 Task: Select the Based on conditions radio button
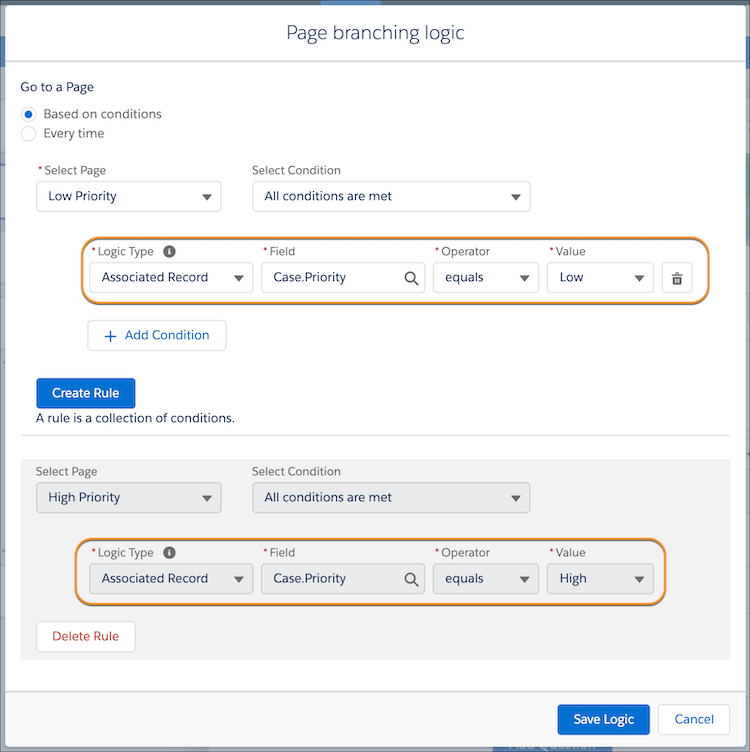(x=29, y=114)
